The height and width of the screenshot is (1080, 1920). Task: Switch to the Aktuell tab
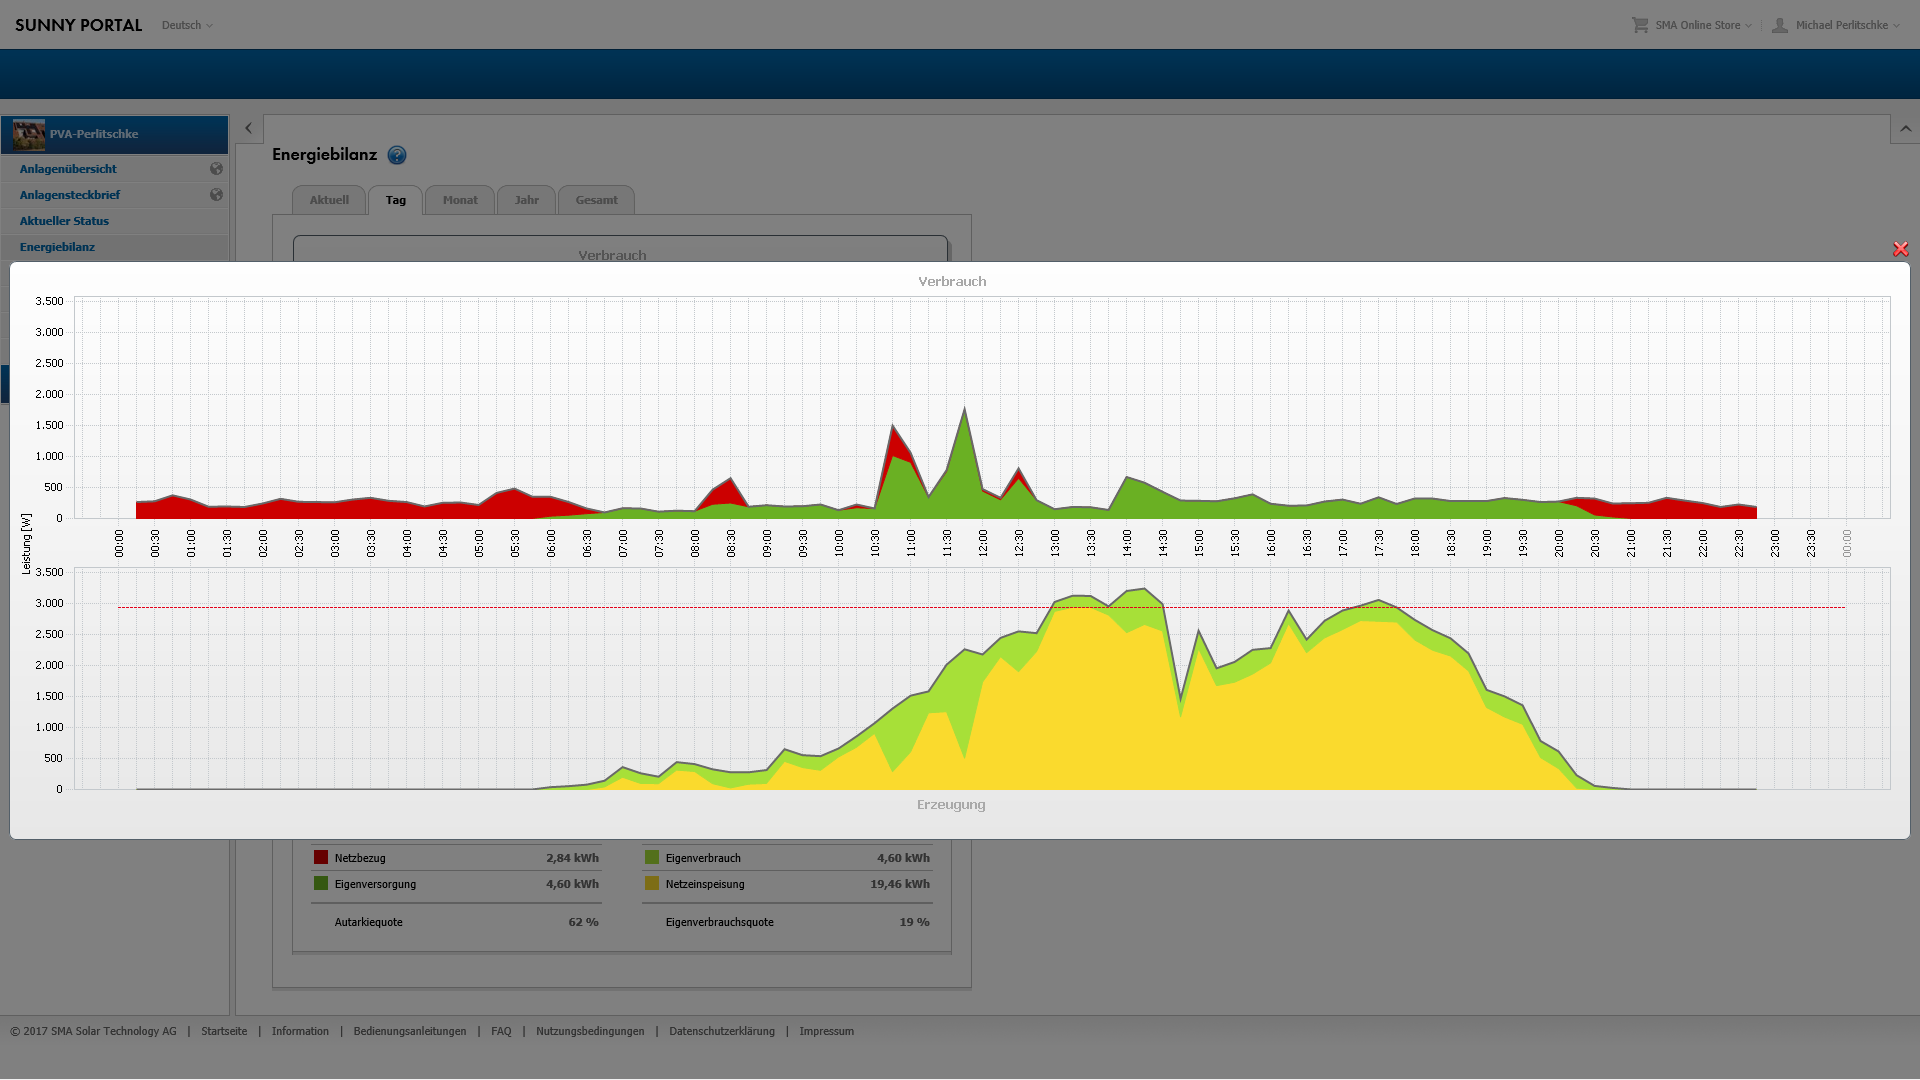point(329,200)
